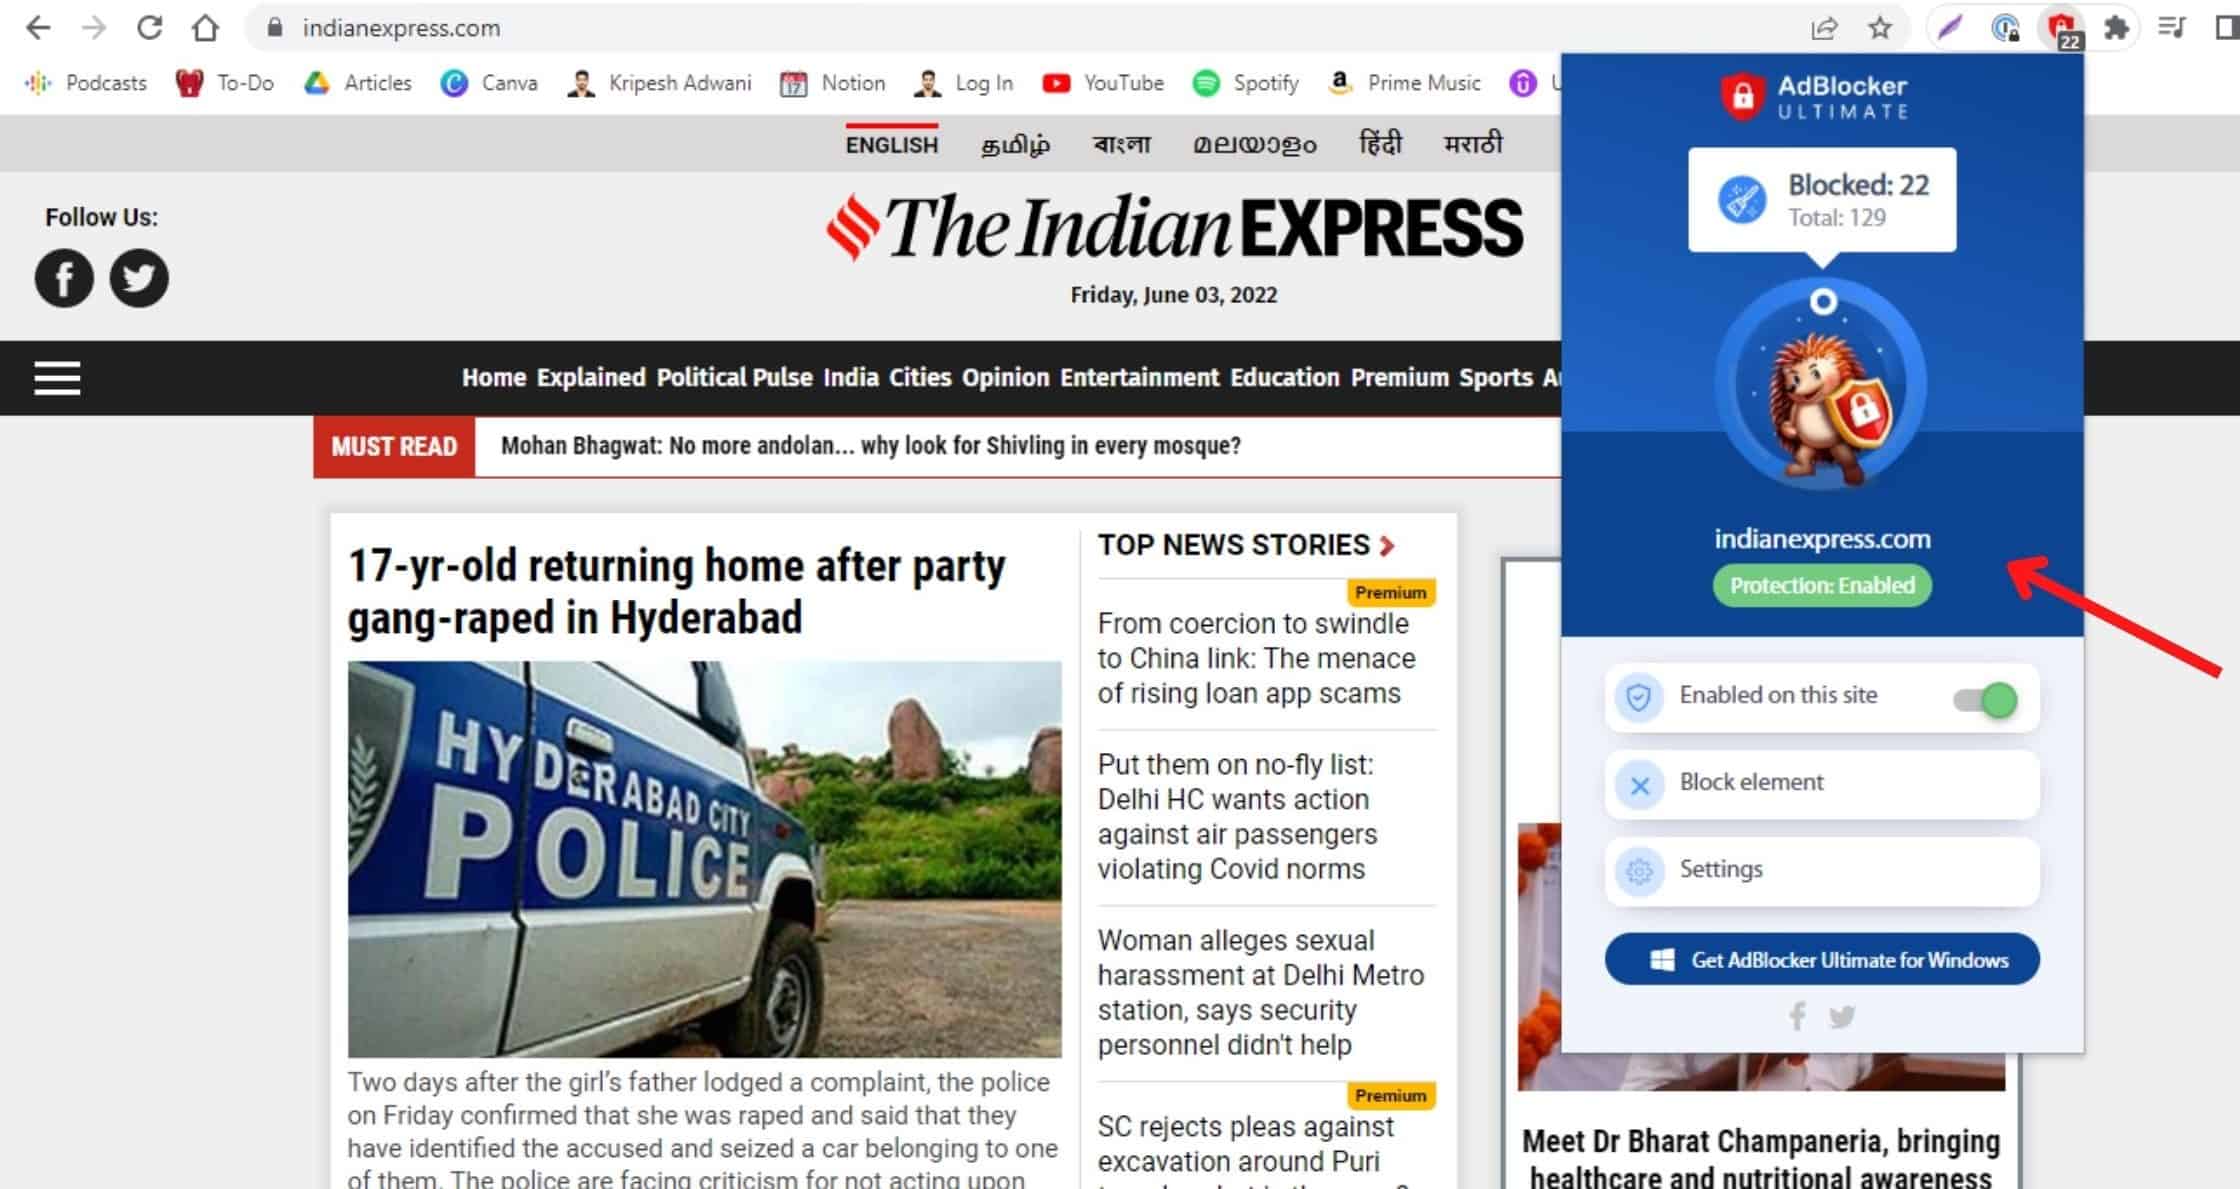This screenshot has width=2240, height=1189.
Task: Click the share page icon in address bar
Action: coord(1824,28)
